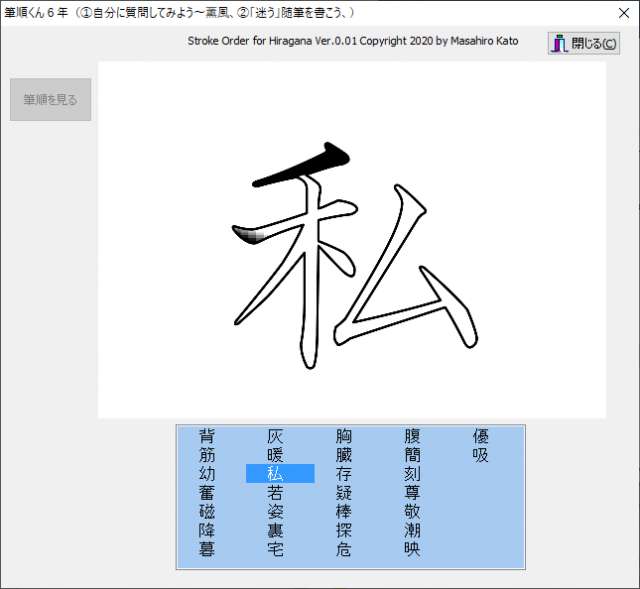Select kanji 奮 in the list
This screenshot has height=589, width=640.
[207, 493]
